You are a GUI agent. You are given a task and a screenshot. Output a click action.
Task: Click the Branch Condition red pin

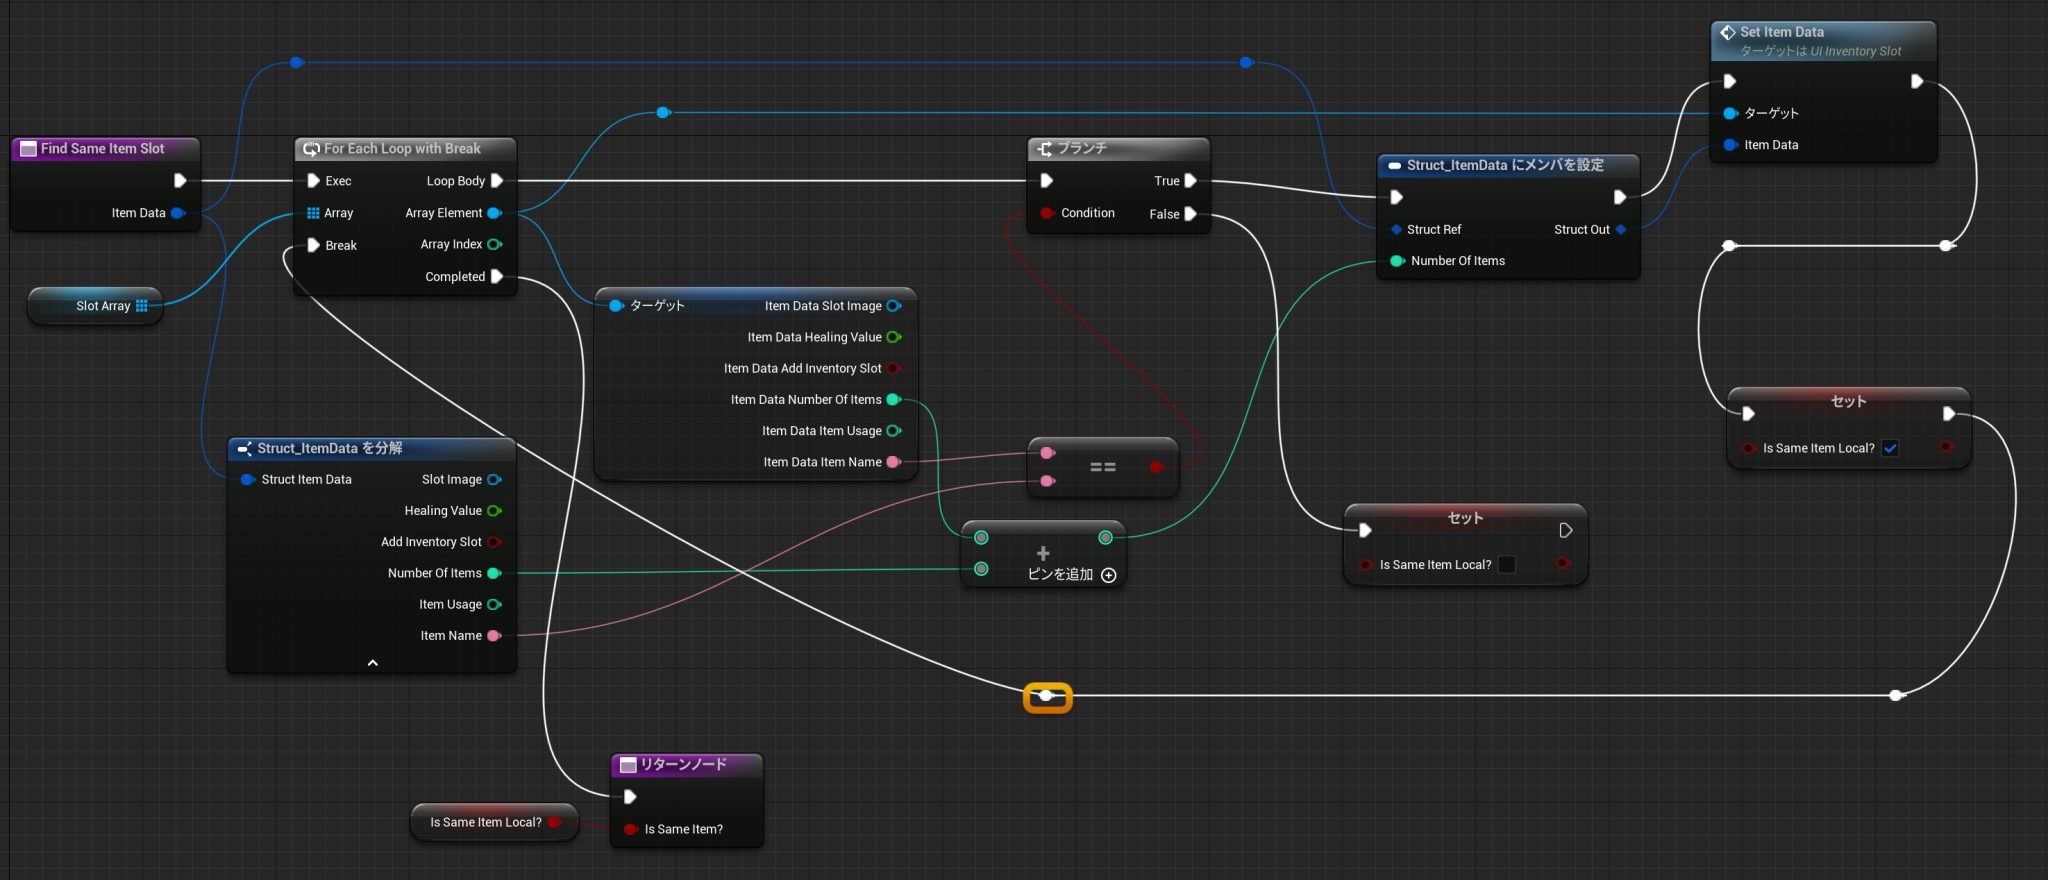(x=1046, y=213)
